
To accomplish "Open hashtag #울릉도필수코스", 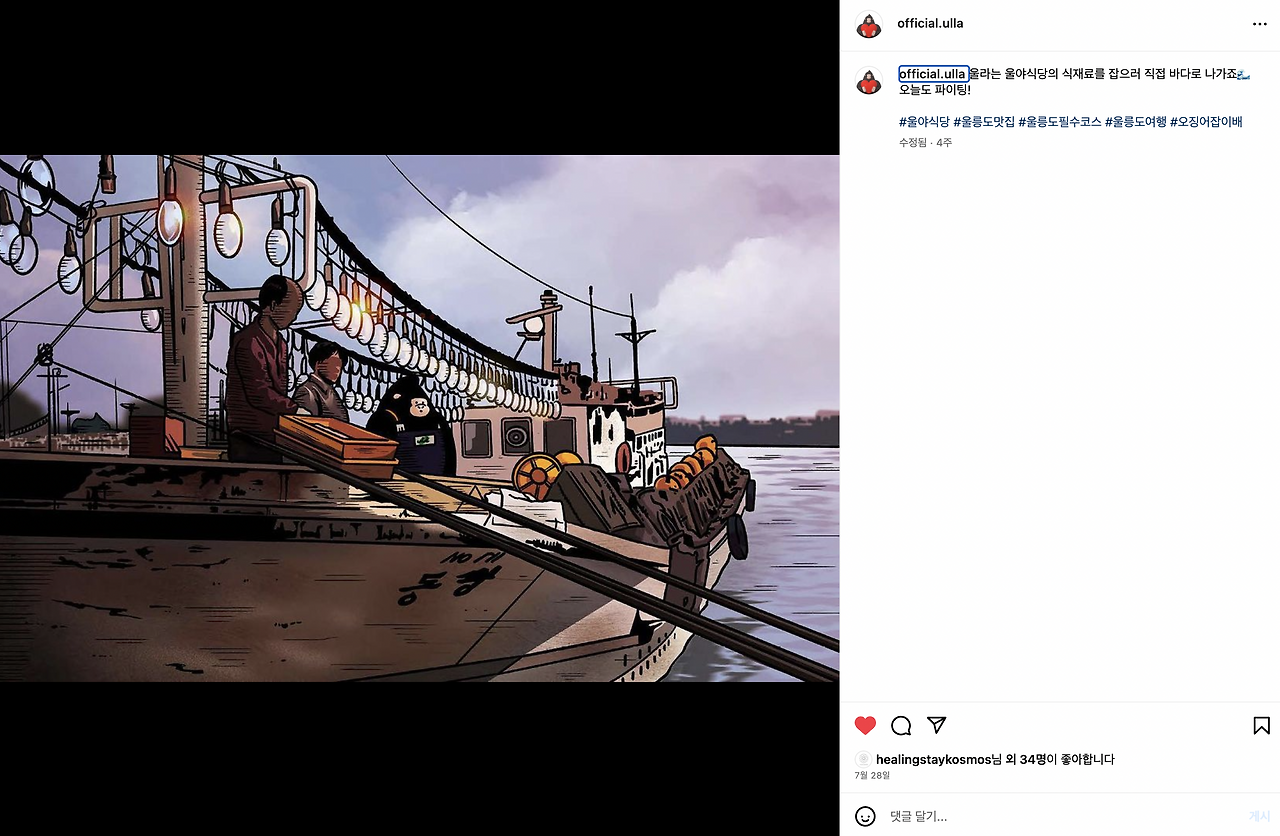I will click(1060, 122).
